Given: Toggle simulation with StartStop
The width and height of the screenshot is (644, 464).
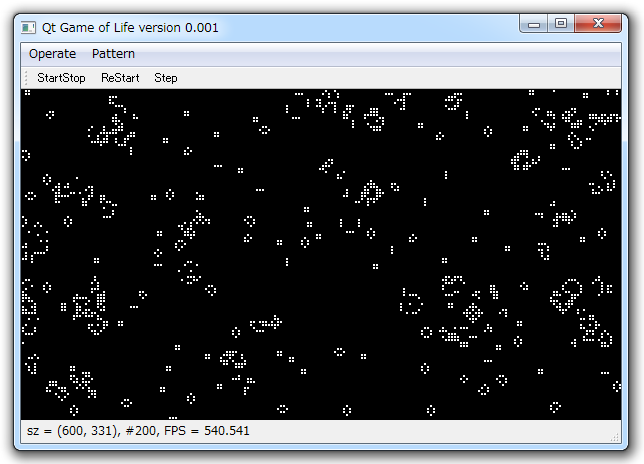Looking at the screenshot, I should click(x=61, y=78).
